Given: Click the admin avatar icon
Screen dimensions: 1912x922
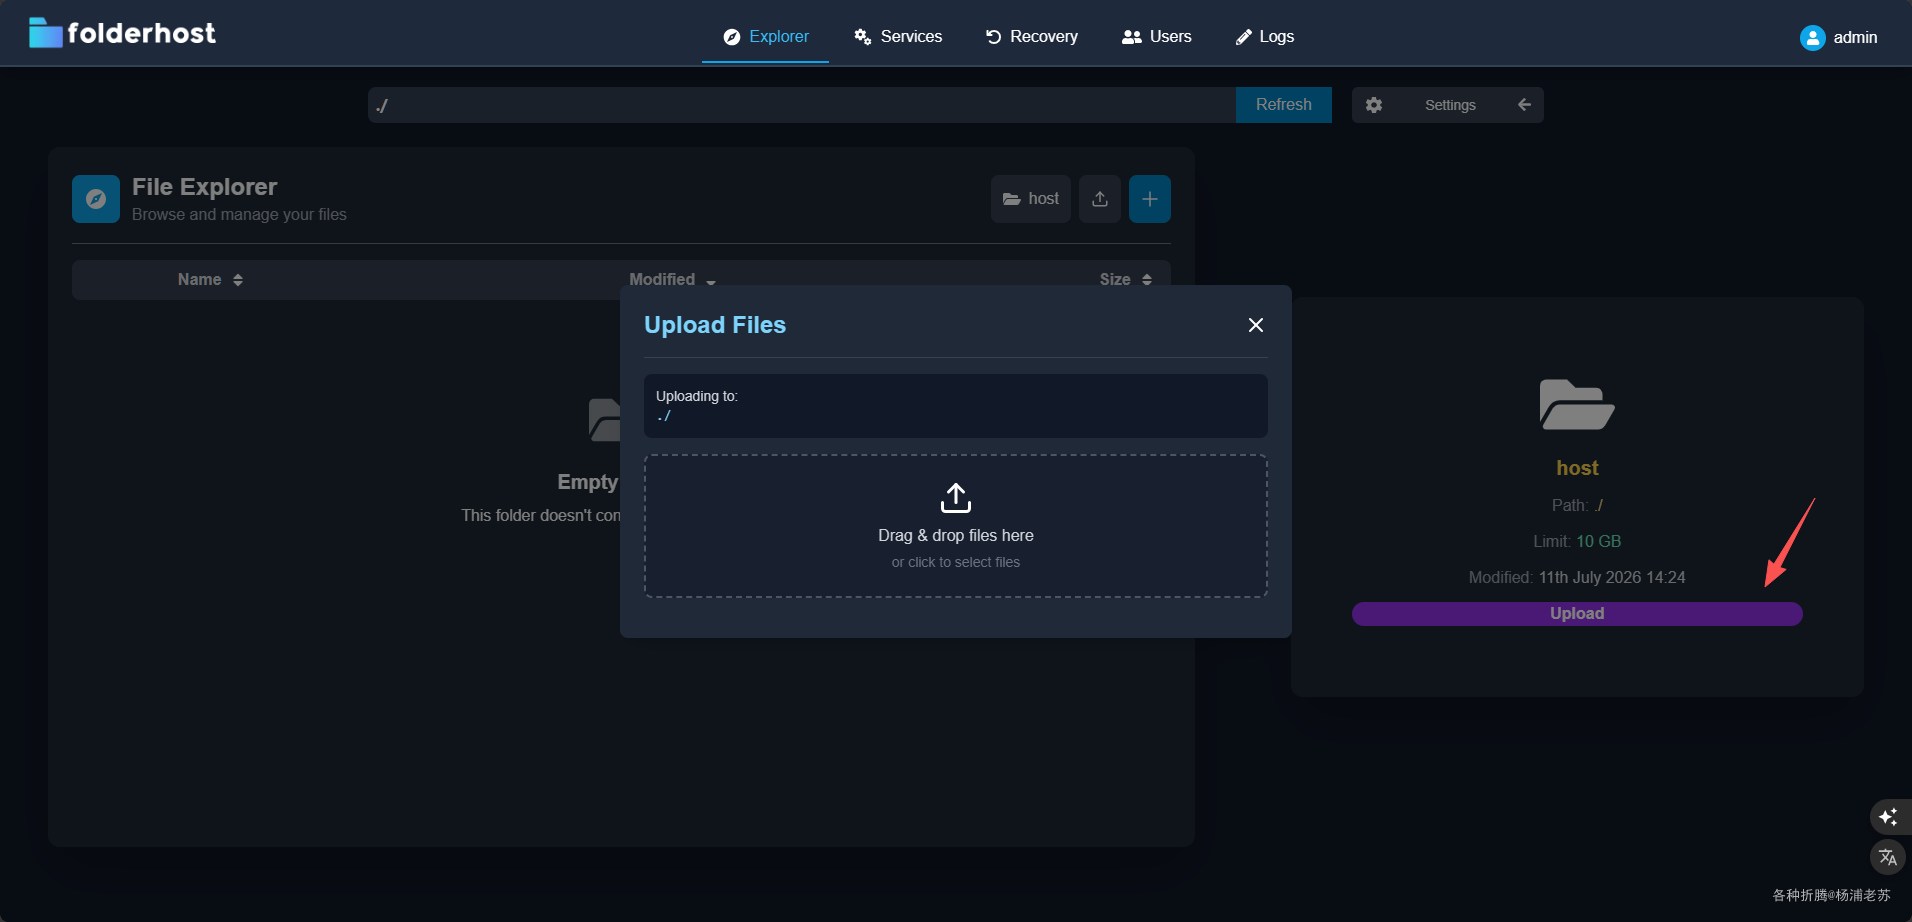Looking at the screenshot, I should [x=1812, y=37].
